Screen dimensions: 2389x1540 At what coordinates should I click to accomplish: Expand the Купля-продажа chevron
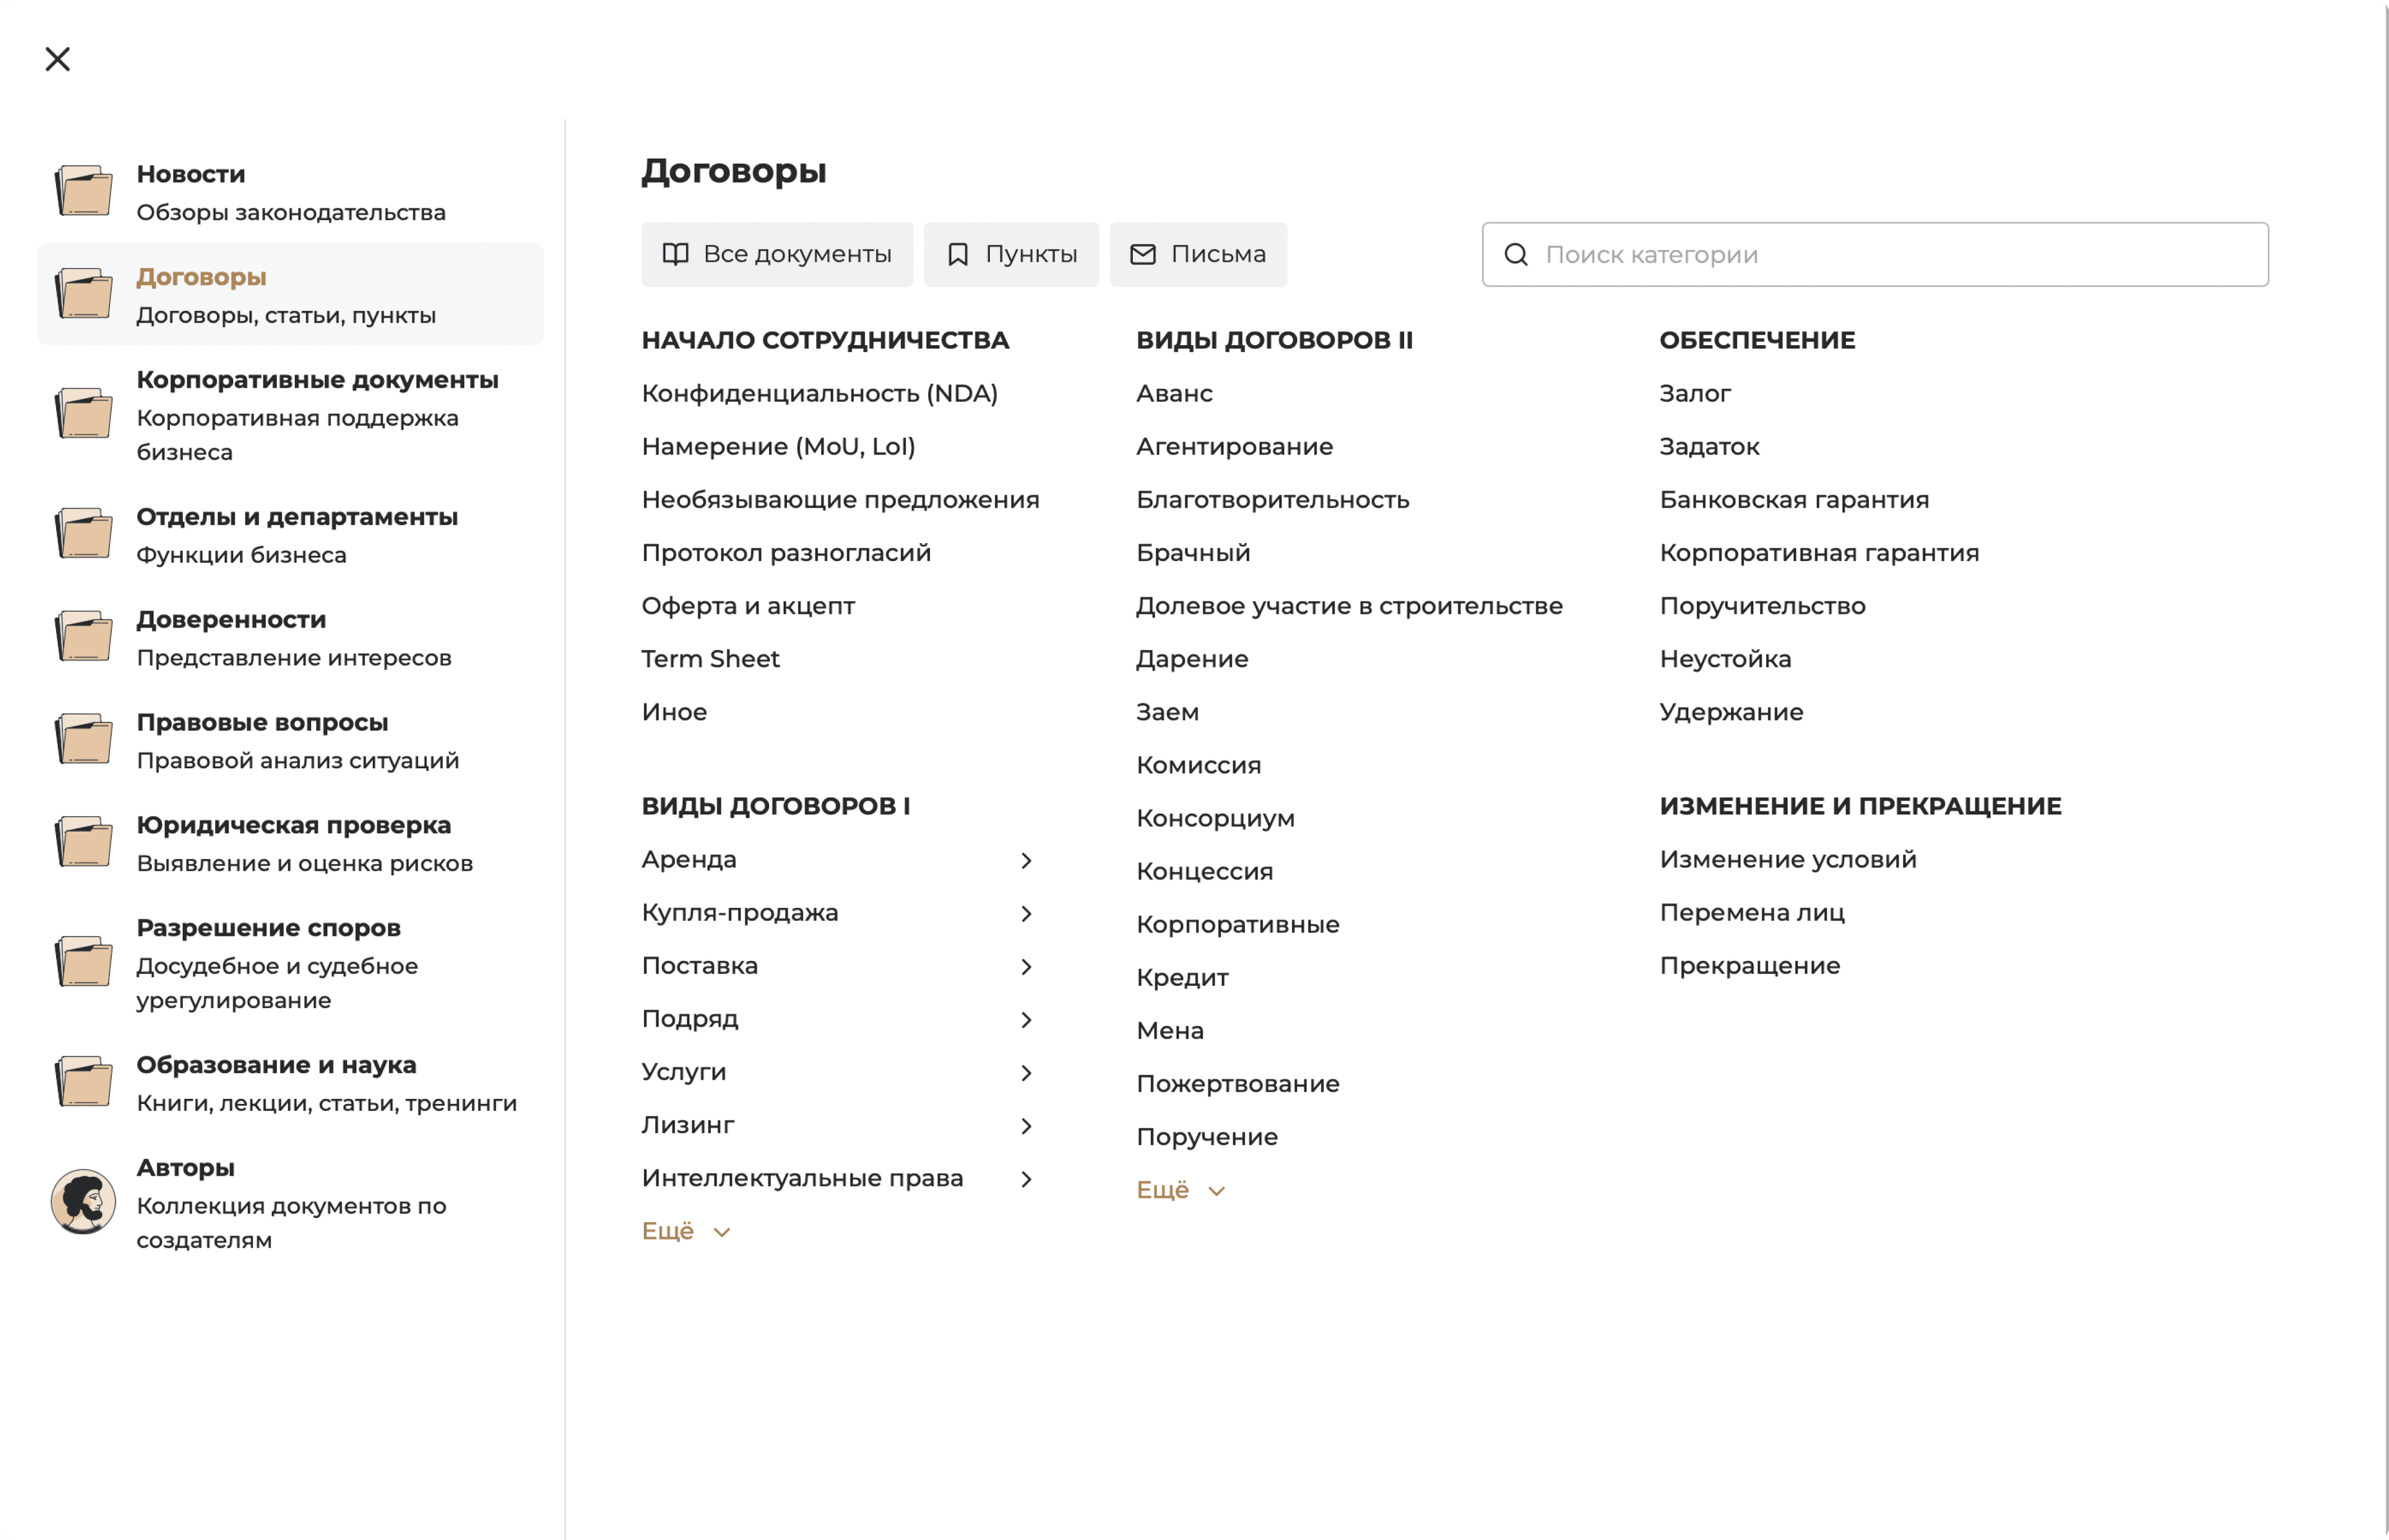pyautogui.click(x=1026, y=913)
